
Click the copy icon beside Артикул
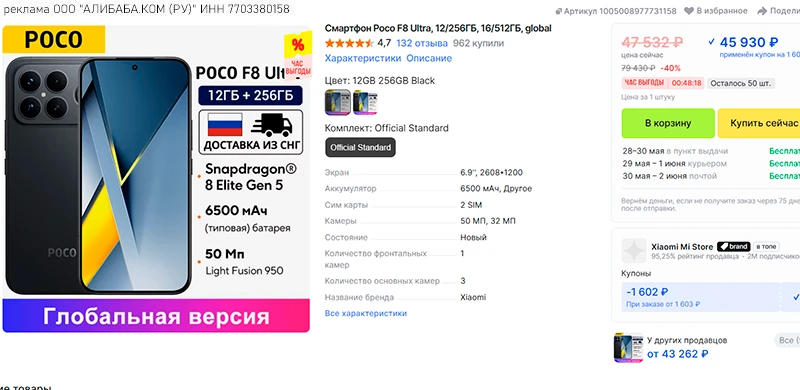tap(559, 11)
